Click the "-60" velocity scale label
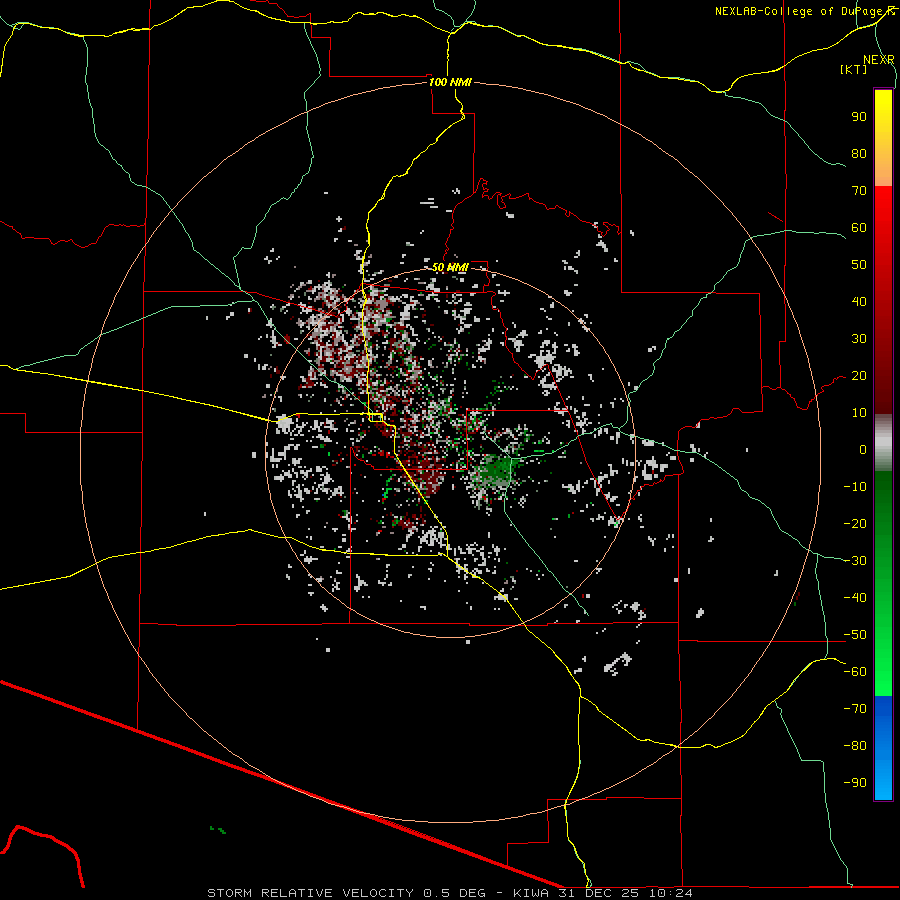 [855, 672]
